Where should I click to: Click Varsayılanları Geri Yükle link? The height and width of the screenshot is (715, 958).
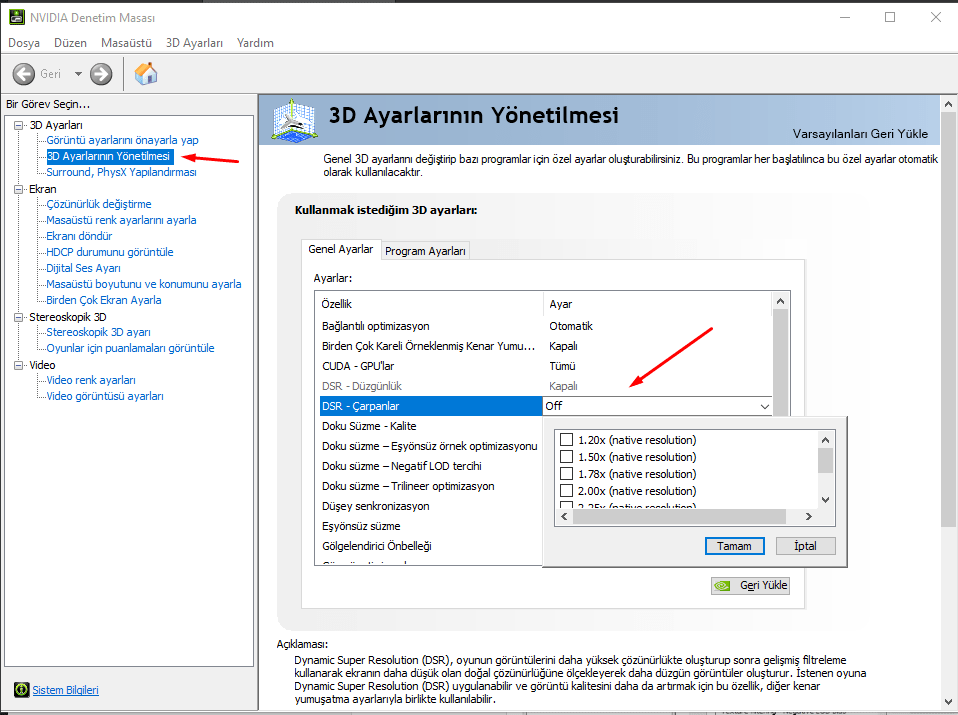[860, 134]
